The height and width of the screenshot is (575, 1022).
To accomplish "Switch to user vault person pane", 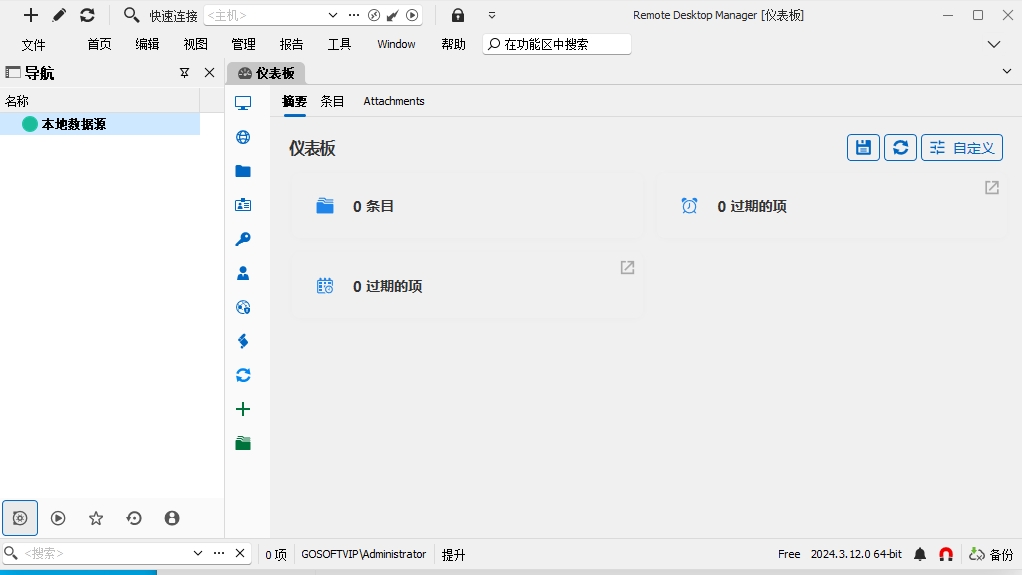I will (x=172, y=518).
